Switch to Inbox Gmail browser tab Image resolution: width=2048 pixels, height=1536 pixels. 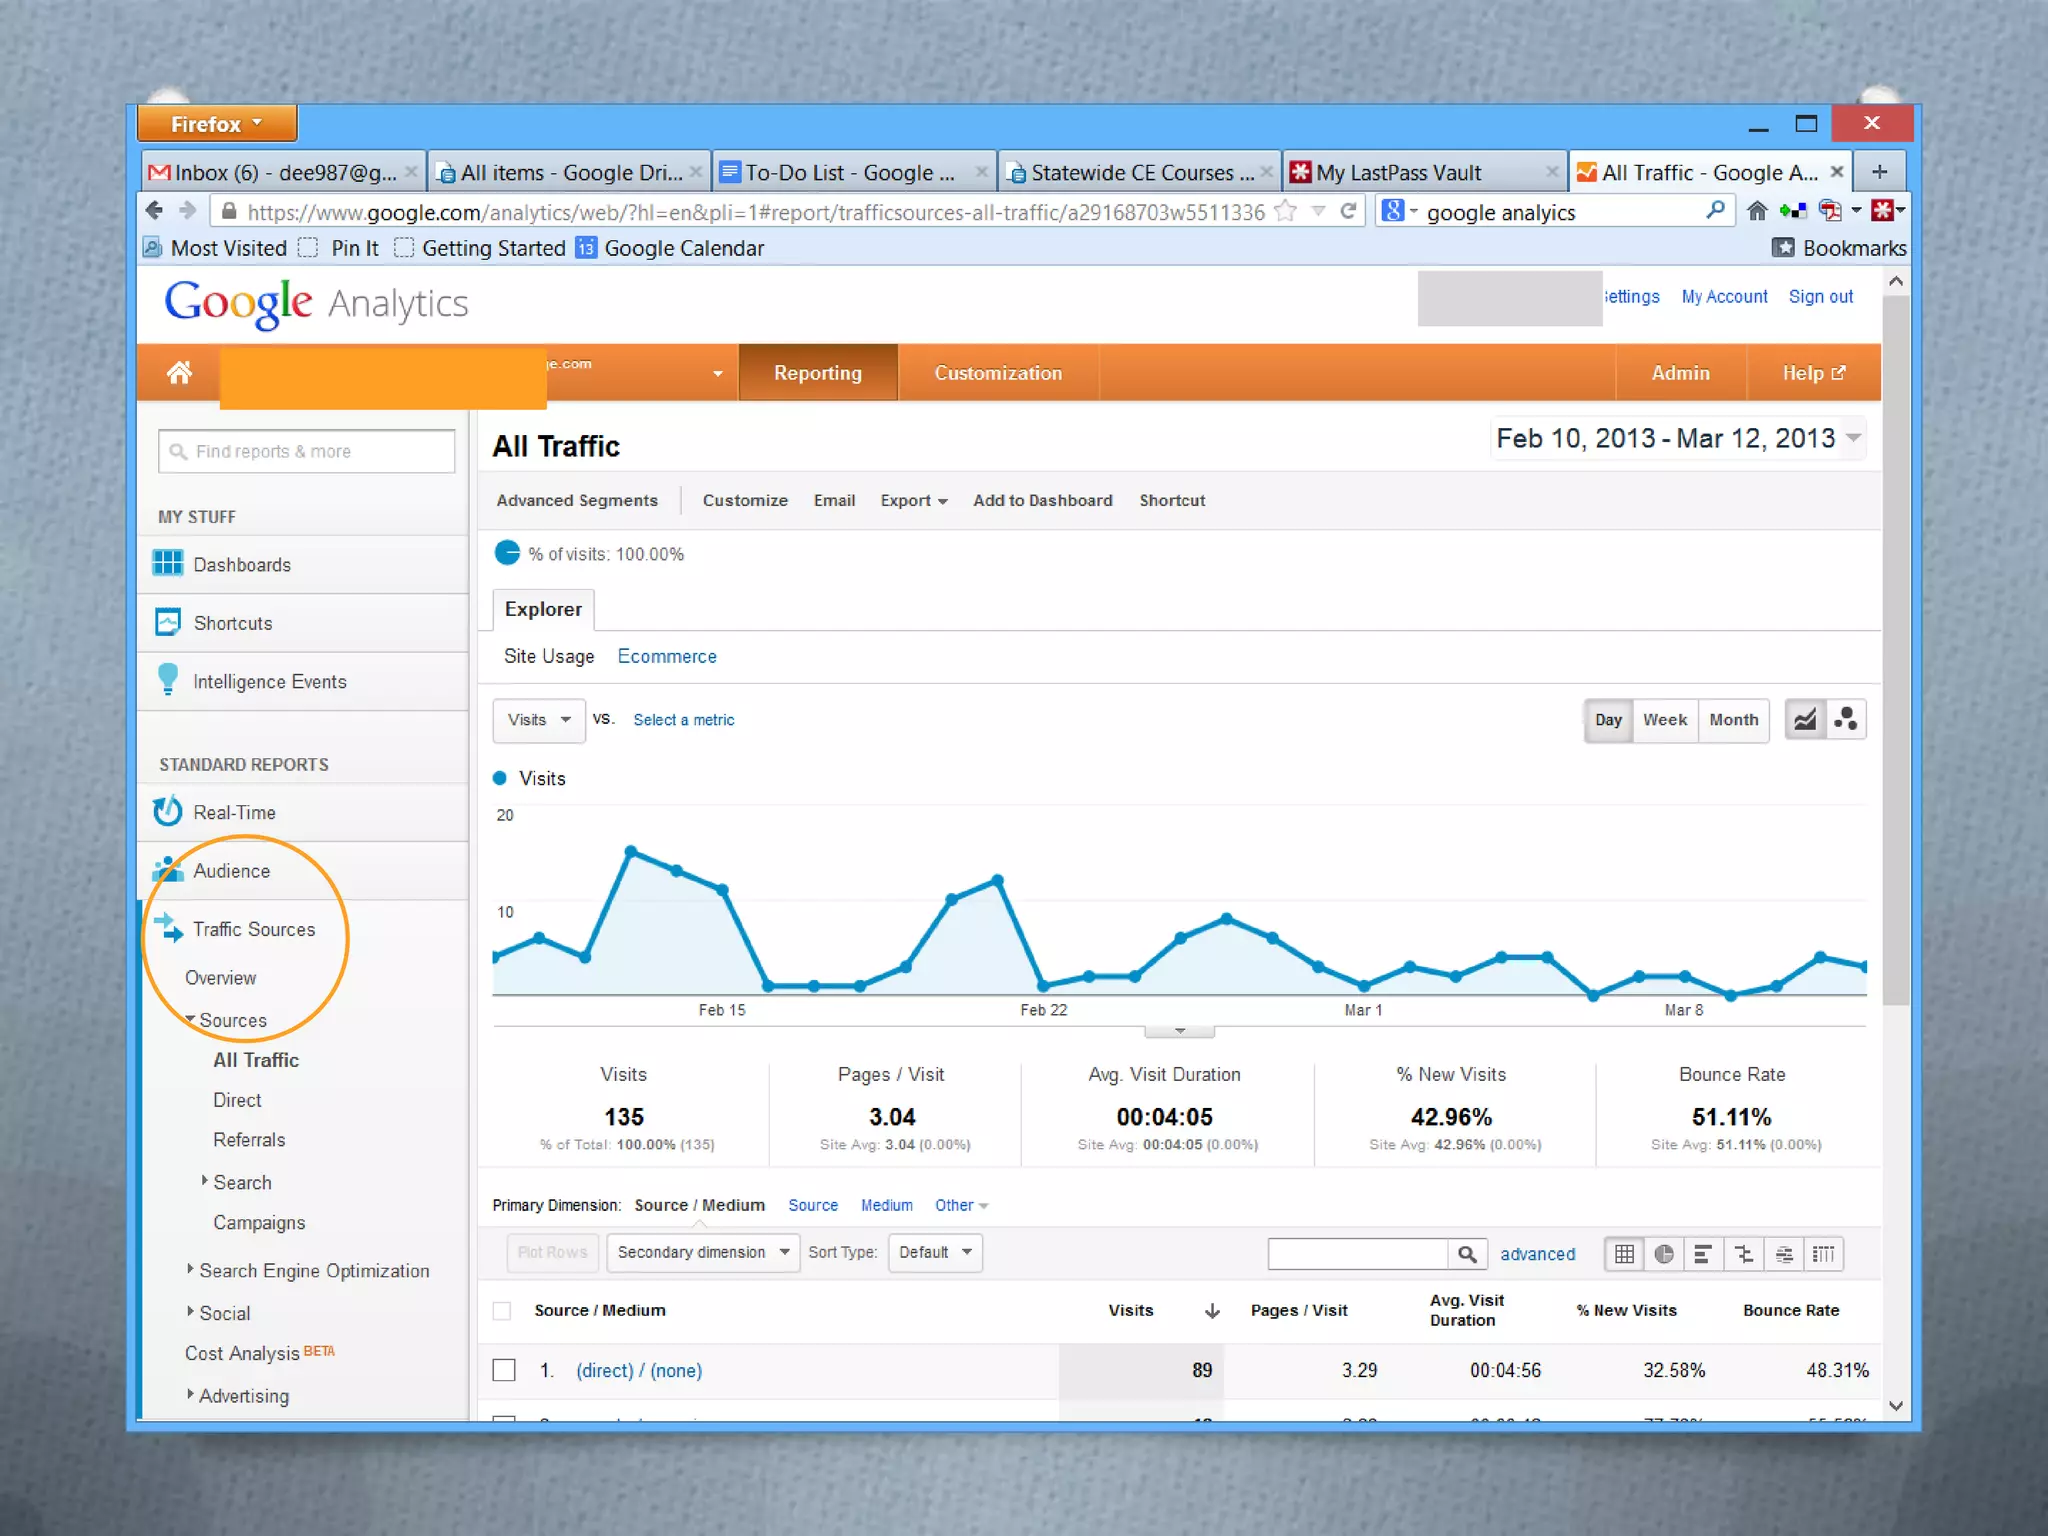click(x=283, y=173)
